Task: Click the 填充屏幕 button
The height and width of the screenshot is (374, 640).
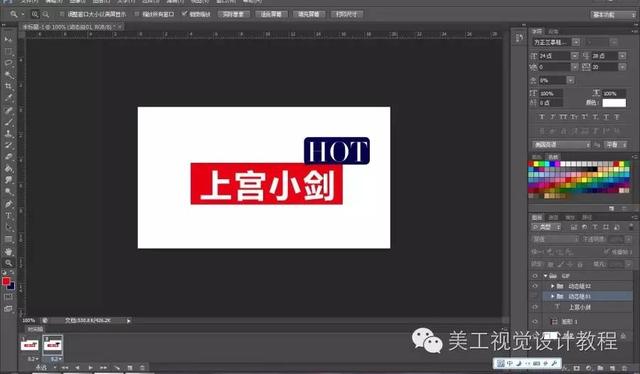Action: click(x=309, y=14)
